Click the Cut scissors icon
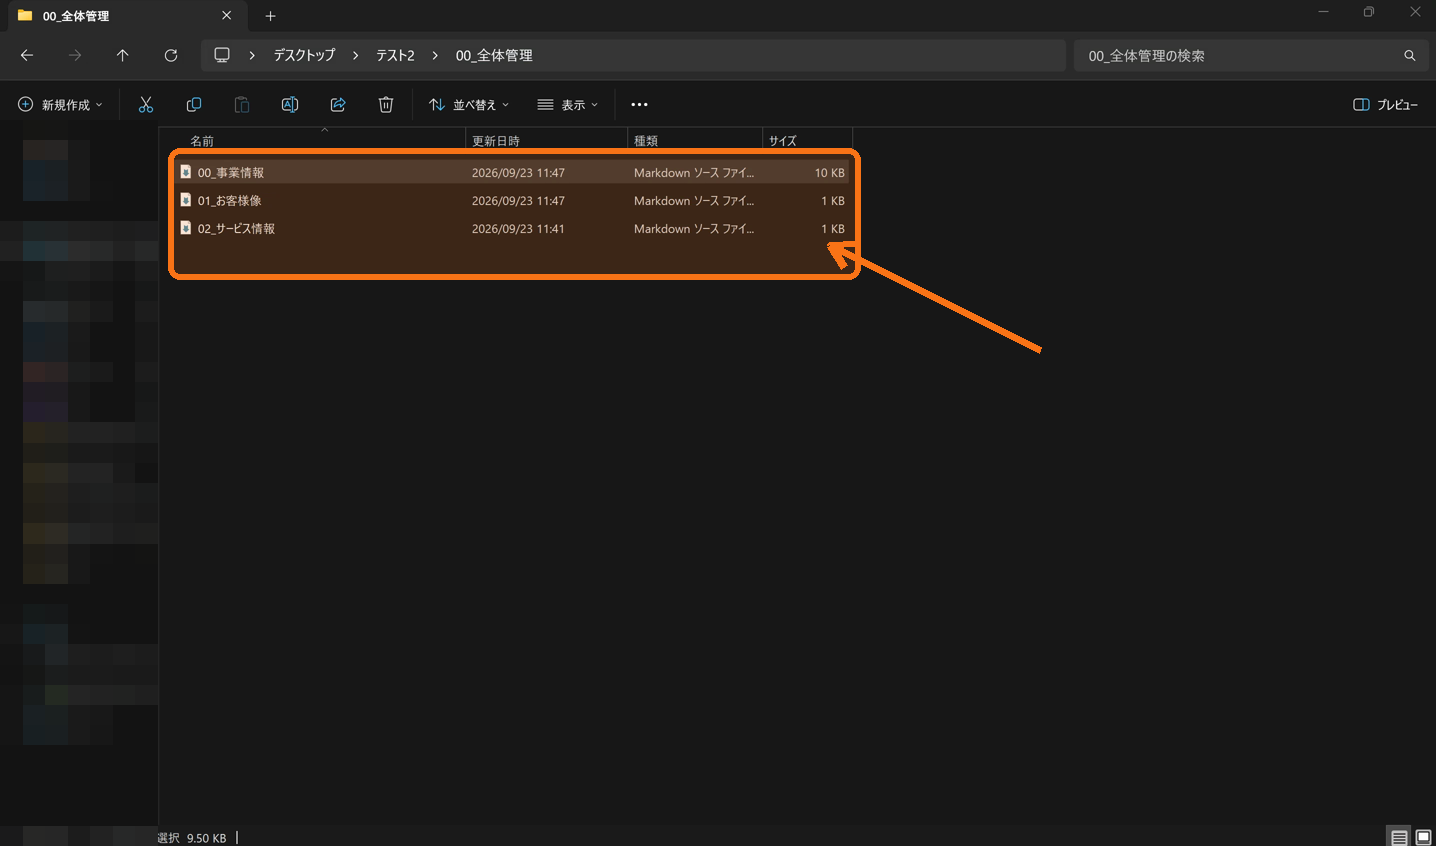1436x846 pixels. coord(146,105)
